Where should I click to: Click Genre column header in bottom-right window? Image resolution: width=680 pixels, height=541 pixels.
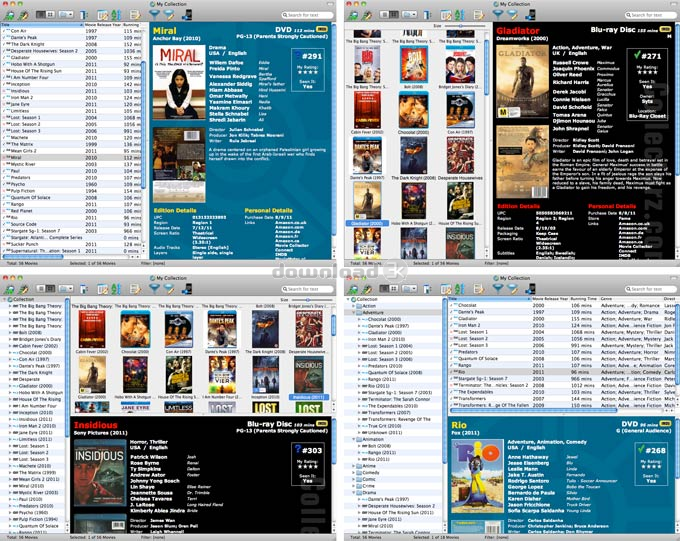click(x=631, y=299)
